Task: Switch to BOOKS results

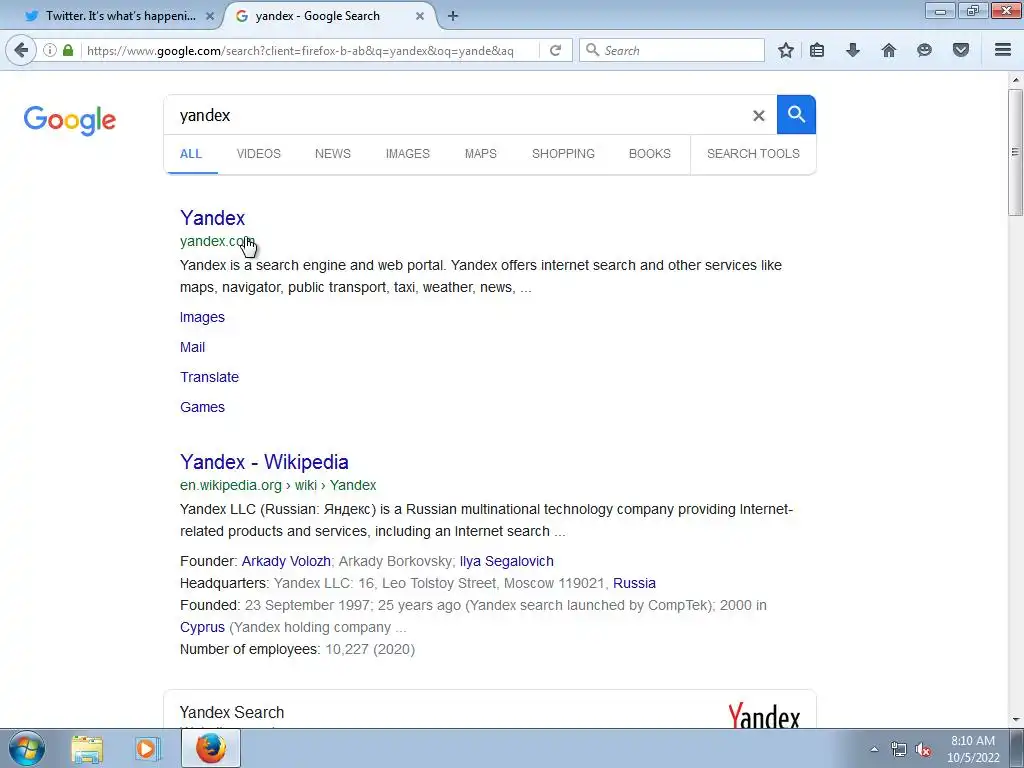Action: pyautogui.click(x=650, y=154)
